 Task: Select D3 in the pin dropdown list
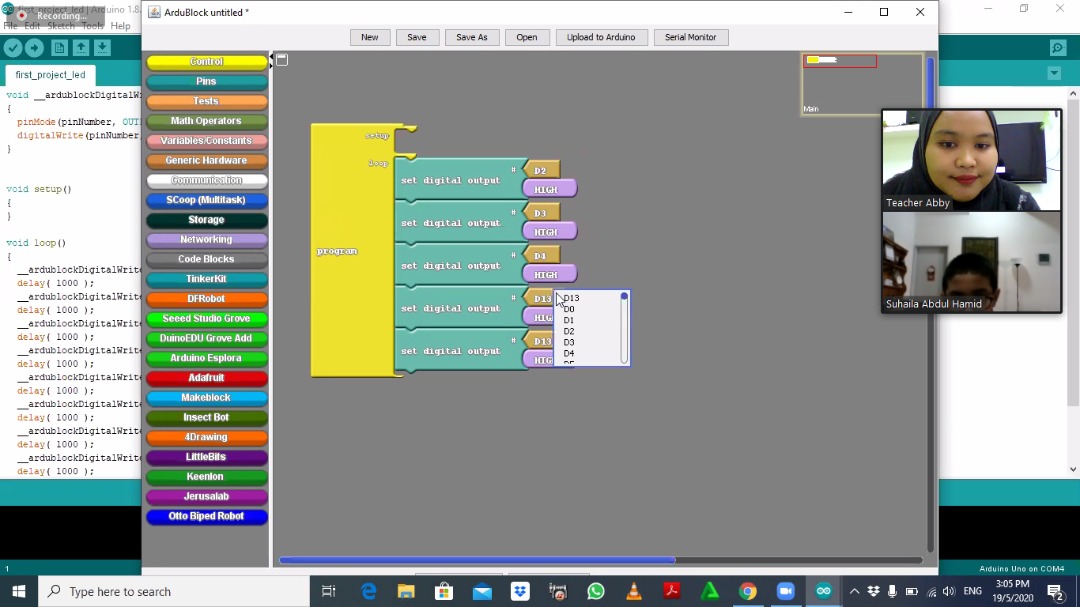click(569, 342)
